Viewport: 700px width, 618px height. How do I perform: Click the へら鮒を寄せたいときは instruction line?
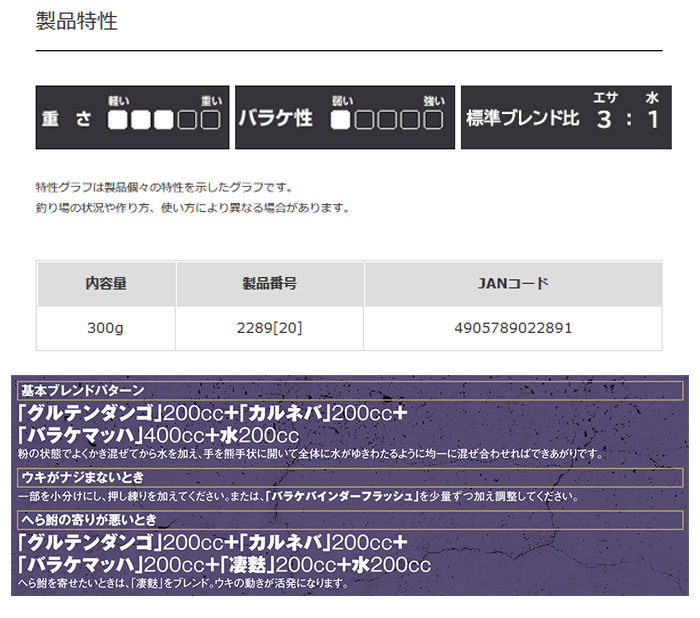coord(183,583)
